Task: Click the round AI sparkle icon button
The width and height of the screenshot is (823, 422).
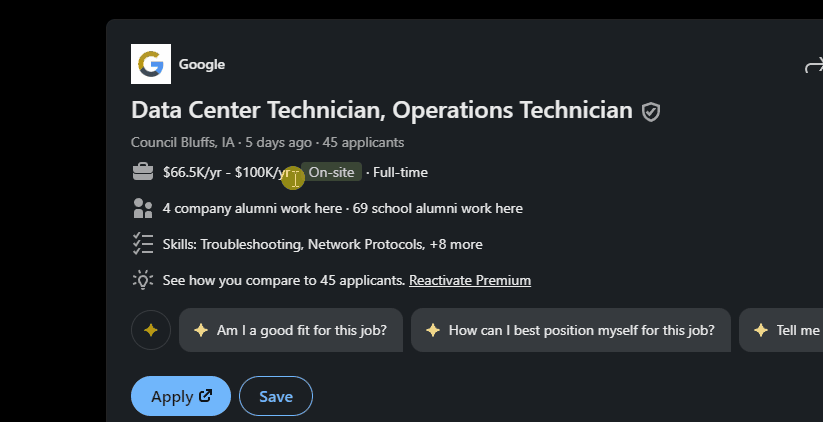Action: pos(151,330)
